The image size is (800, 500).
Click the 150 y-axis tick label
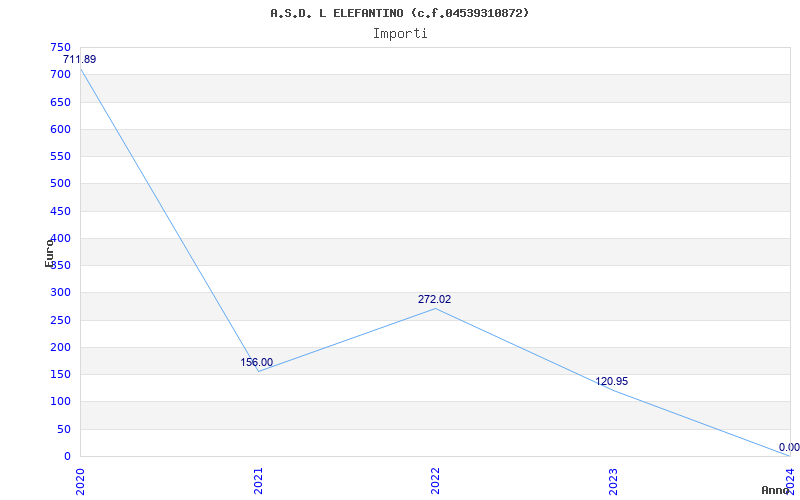(60, 374)
